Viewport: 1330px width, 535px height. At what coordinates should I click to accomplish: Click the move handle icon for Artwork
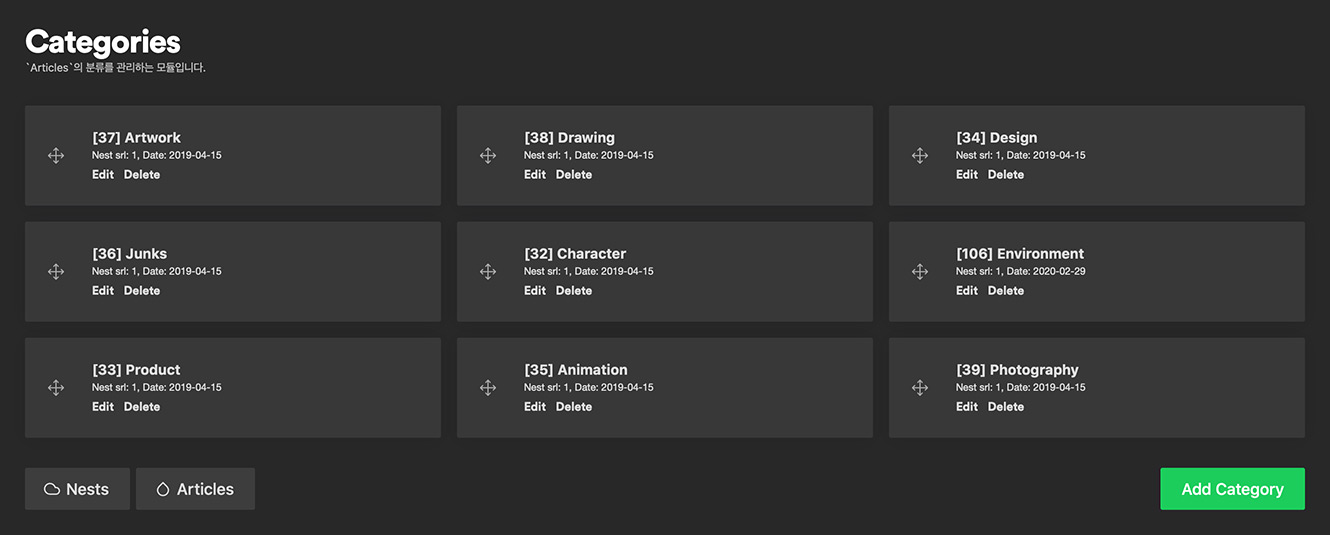pyautogui.click(x=56, y=156)
